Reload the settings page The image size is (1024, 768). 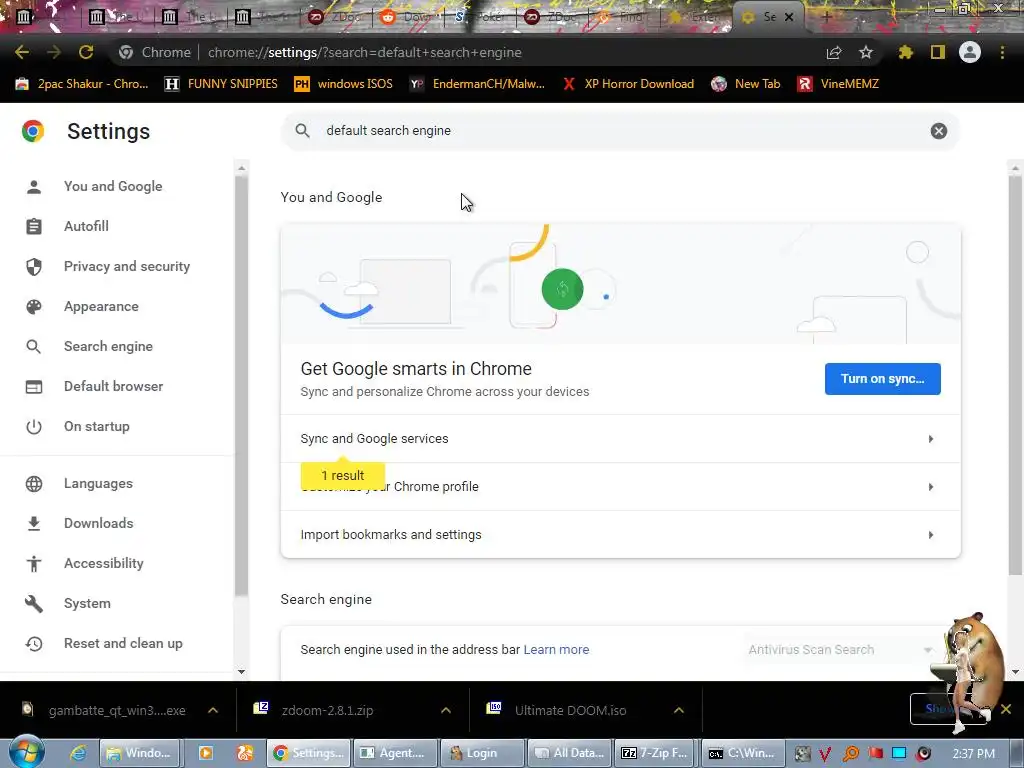86,52
